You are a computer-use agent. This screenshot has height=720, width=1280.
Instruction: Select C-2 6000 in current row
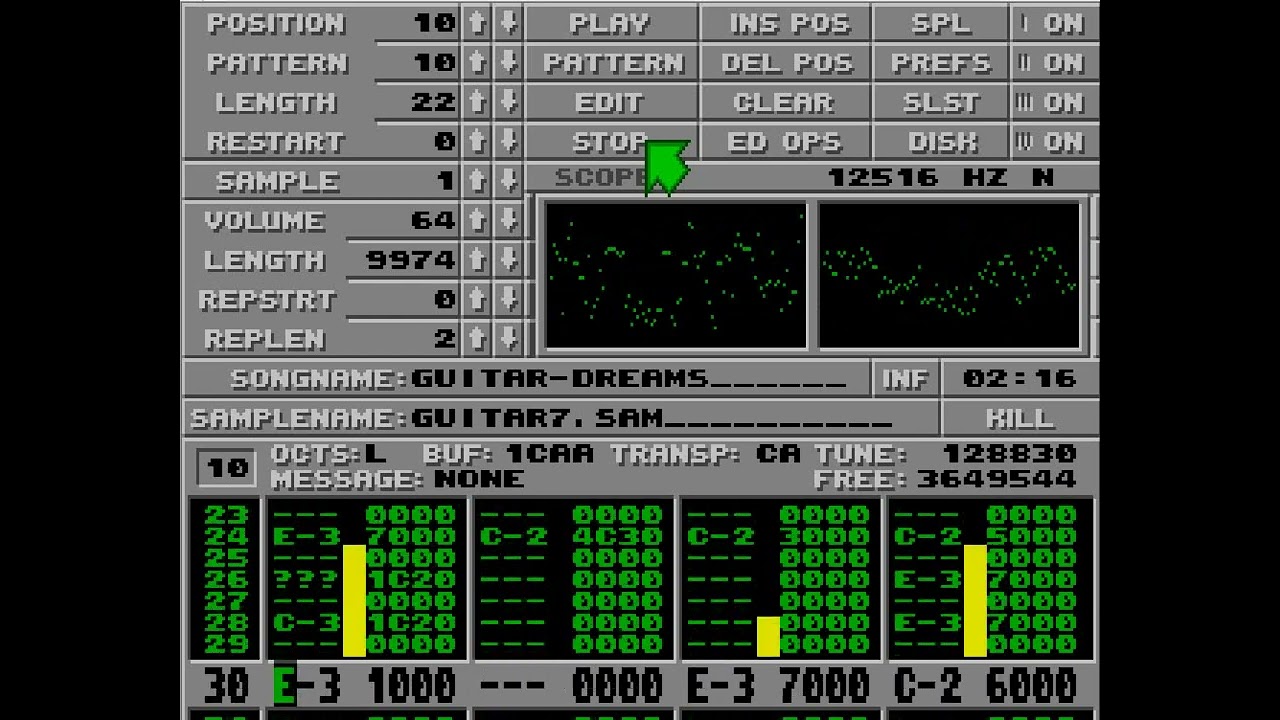tap(984, 686)
